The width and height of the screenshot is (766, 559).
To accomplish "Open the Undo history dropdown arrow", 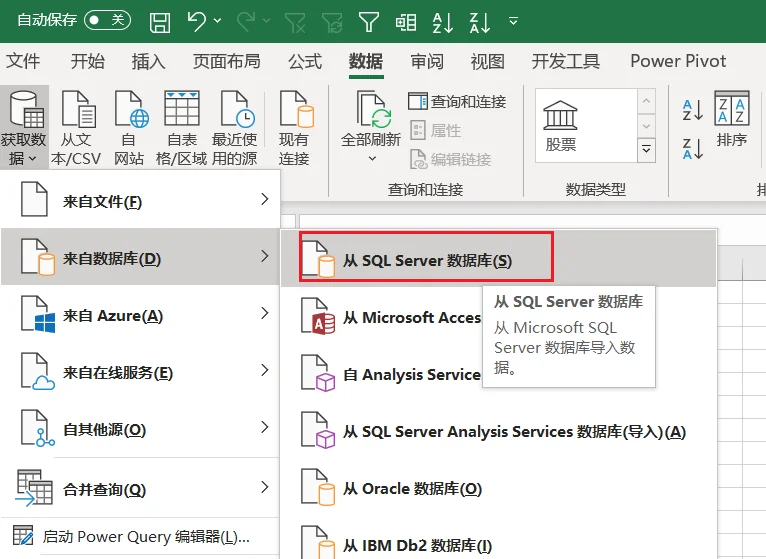I will click(x=218, y=21).
